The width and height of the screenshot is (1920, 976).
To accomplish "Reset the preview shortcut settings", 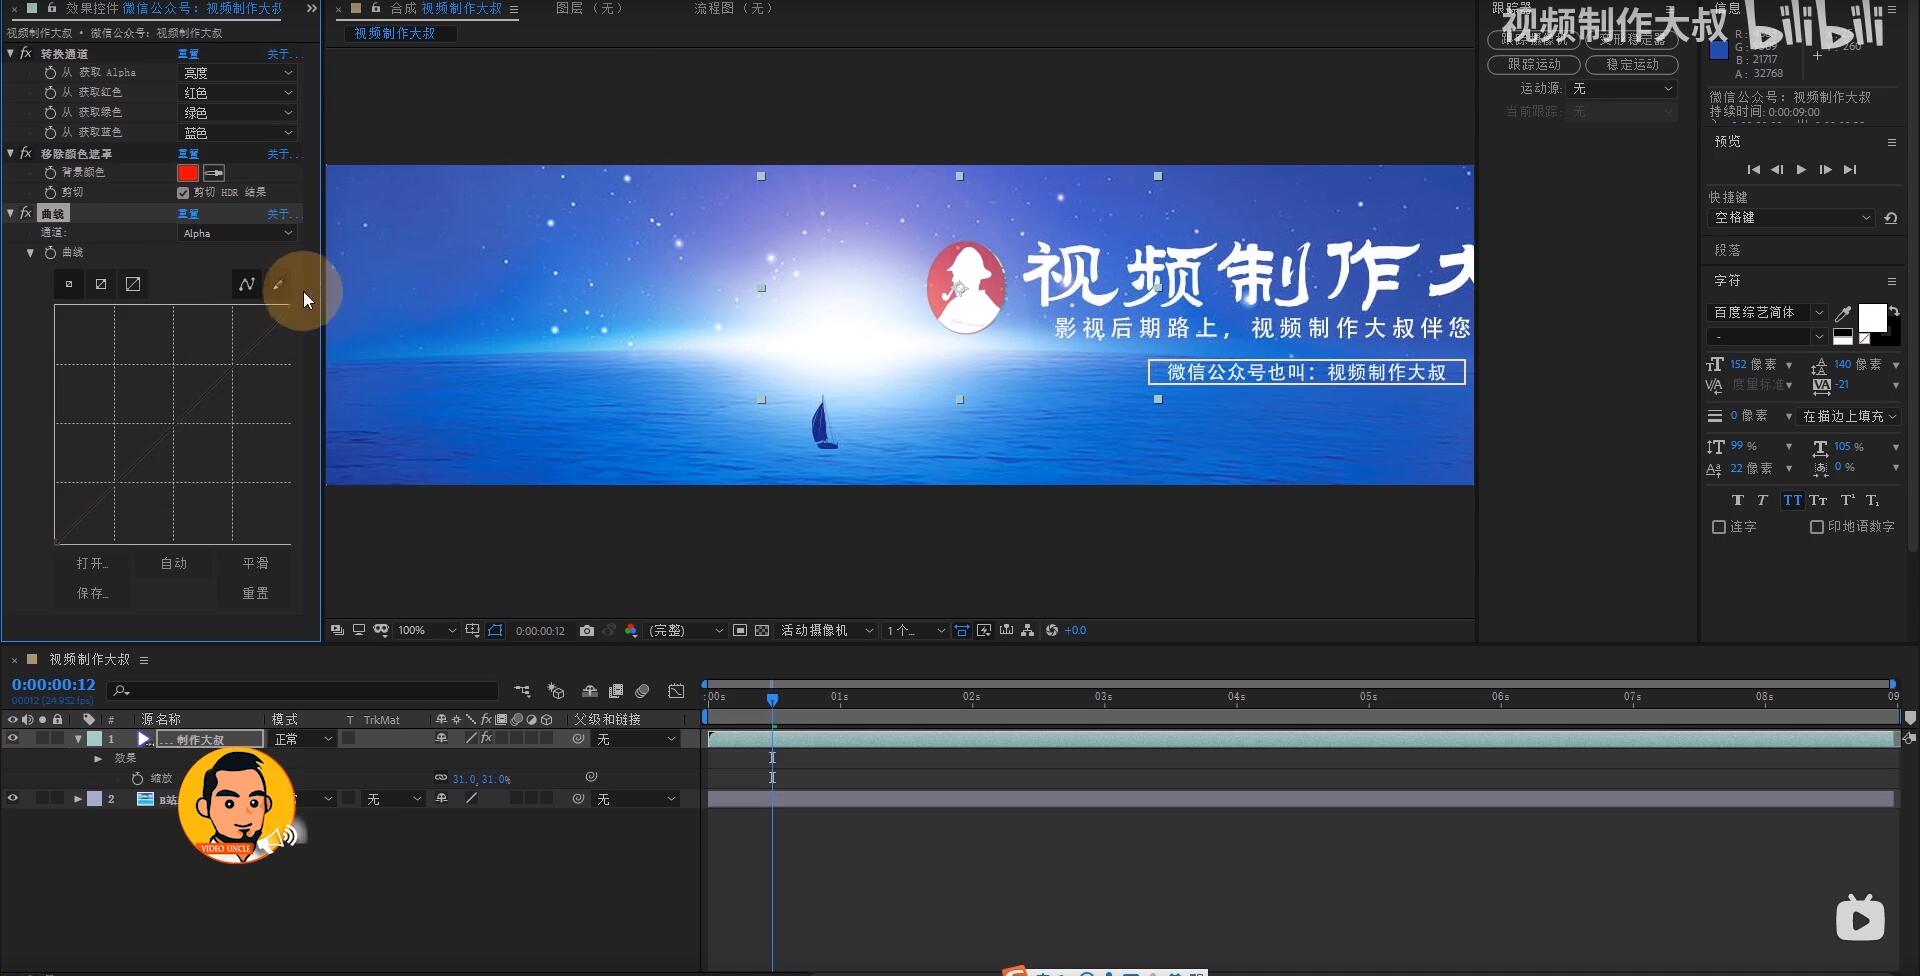I will (1891, 218).
